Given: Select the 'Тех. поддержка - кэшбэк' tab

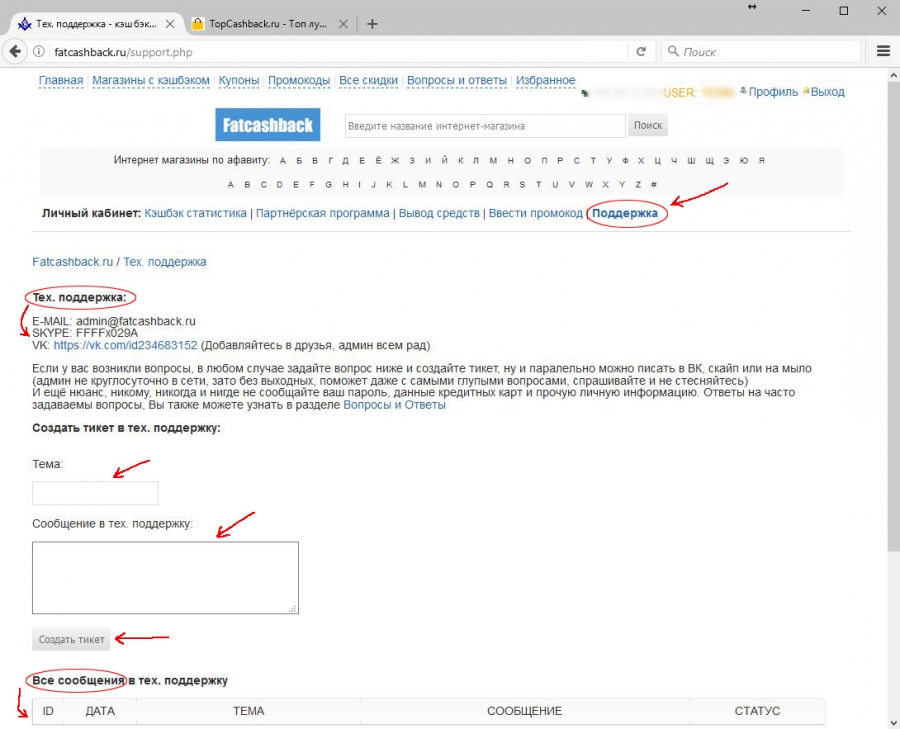Looking at the screenshot, I should click(95, 24).
